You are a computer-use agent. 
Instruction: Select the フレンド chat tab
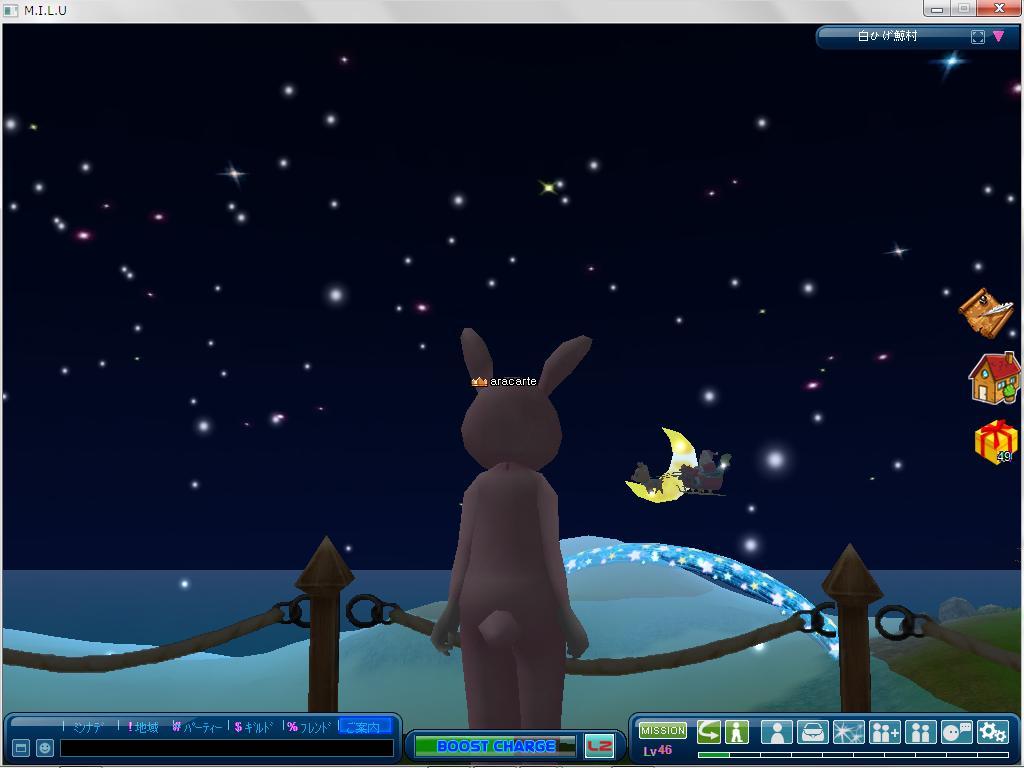pyautogui.click(x=309, y=727)
